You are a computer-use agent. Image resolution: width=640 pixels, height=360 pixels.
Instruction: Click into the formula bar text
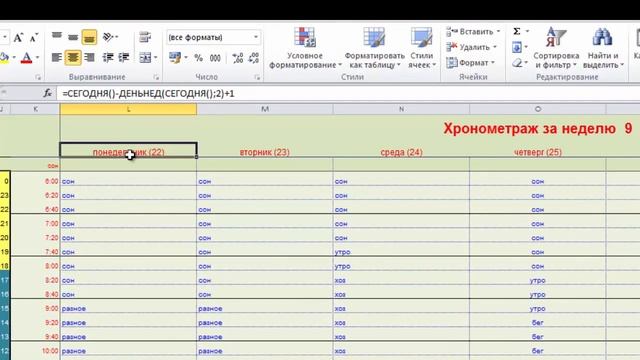click(x=148, y=93)
